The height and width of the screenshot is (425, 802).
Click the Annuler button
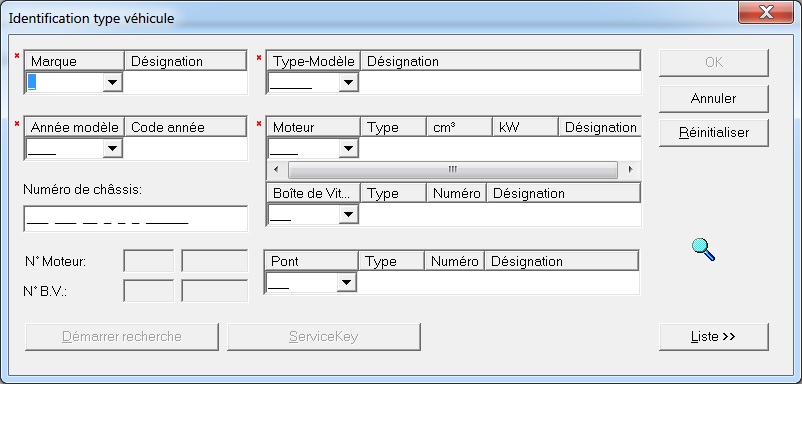tap(713, 99)
